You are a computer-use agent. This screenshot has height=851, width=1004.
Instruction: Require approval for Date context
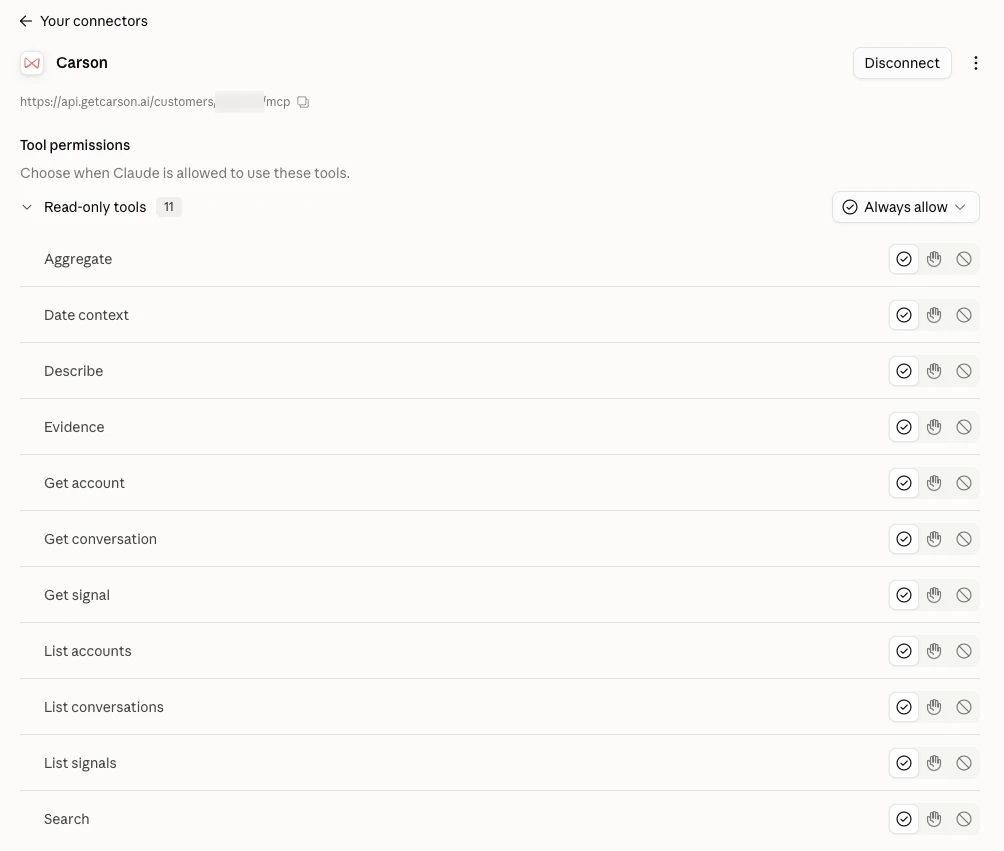pyautogui.click(x=934, y=315)
